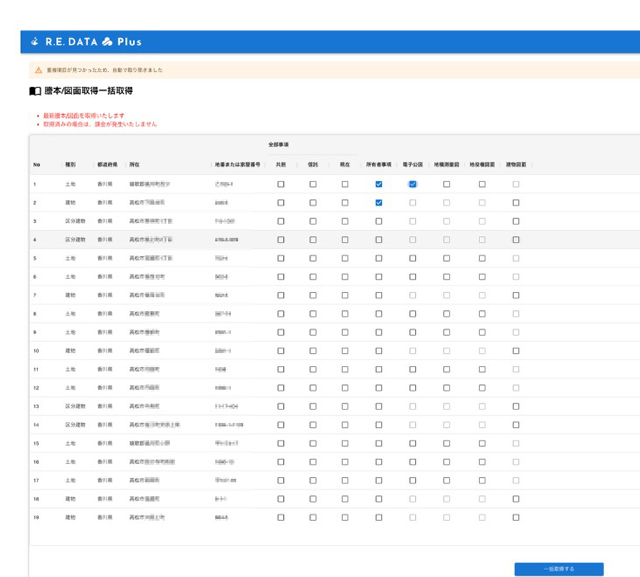Uncheck 所有者事項 checkbox in row 1

379,184
